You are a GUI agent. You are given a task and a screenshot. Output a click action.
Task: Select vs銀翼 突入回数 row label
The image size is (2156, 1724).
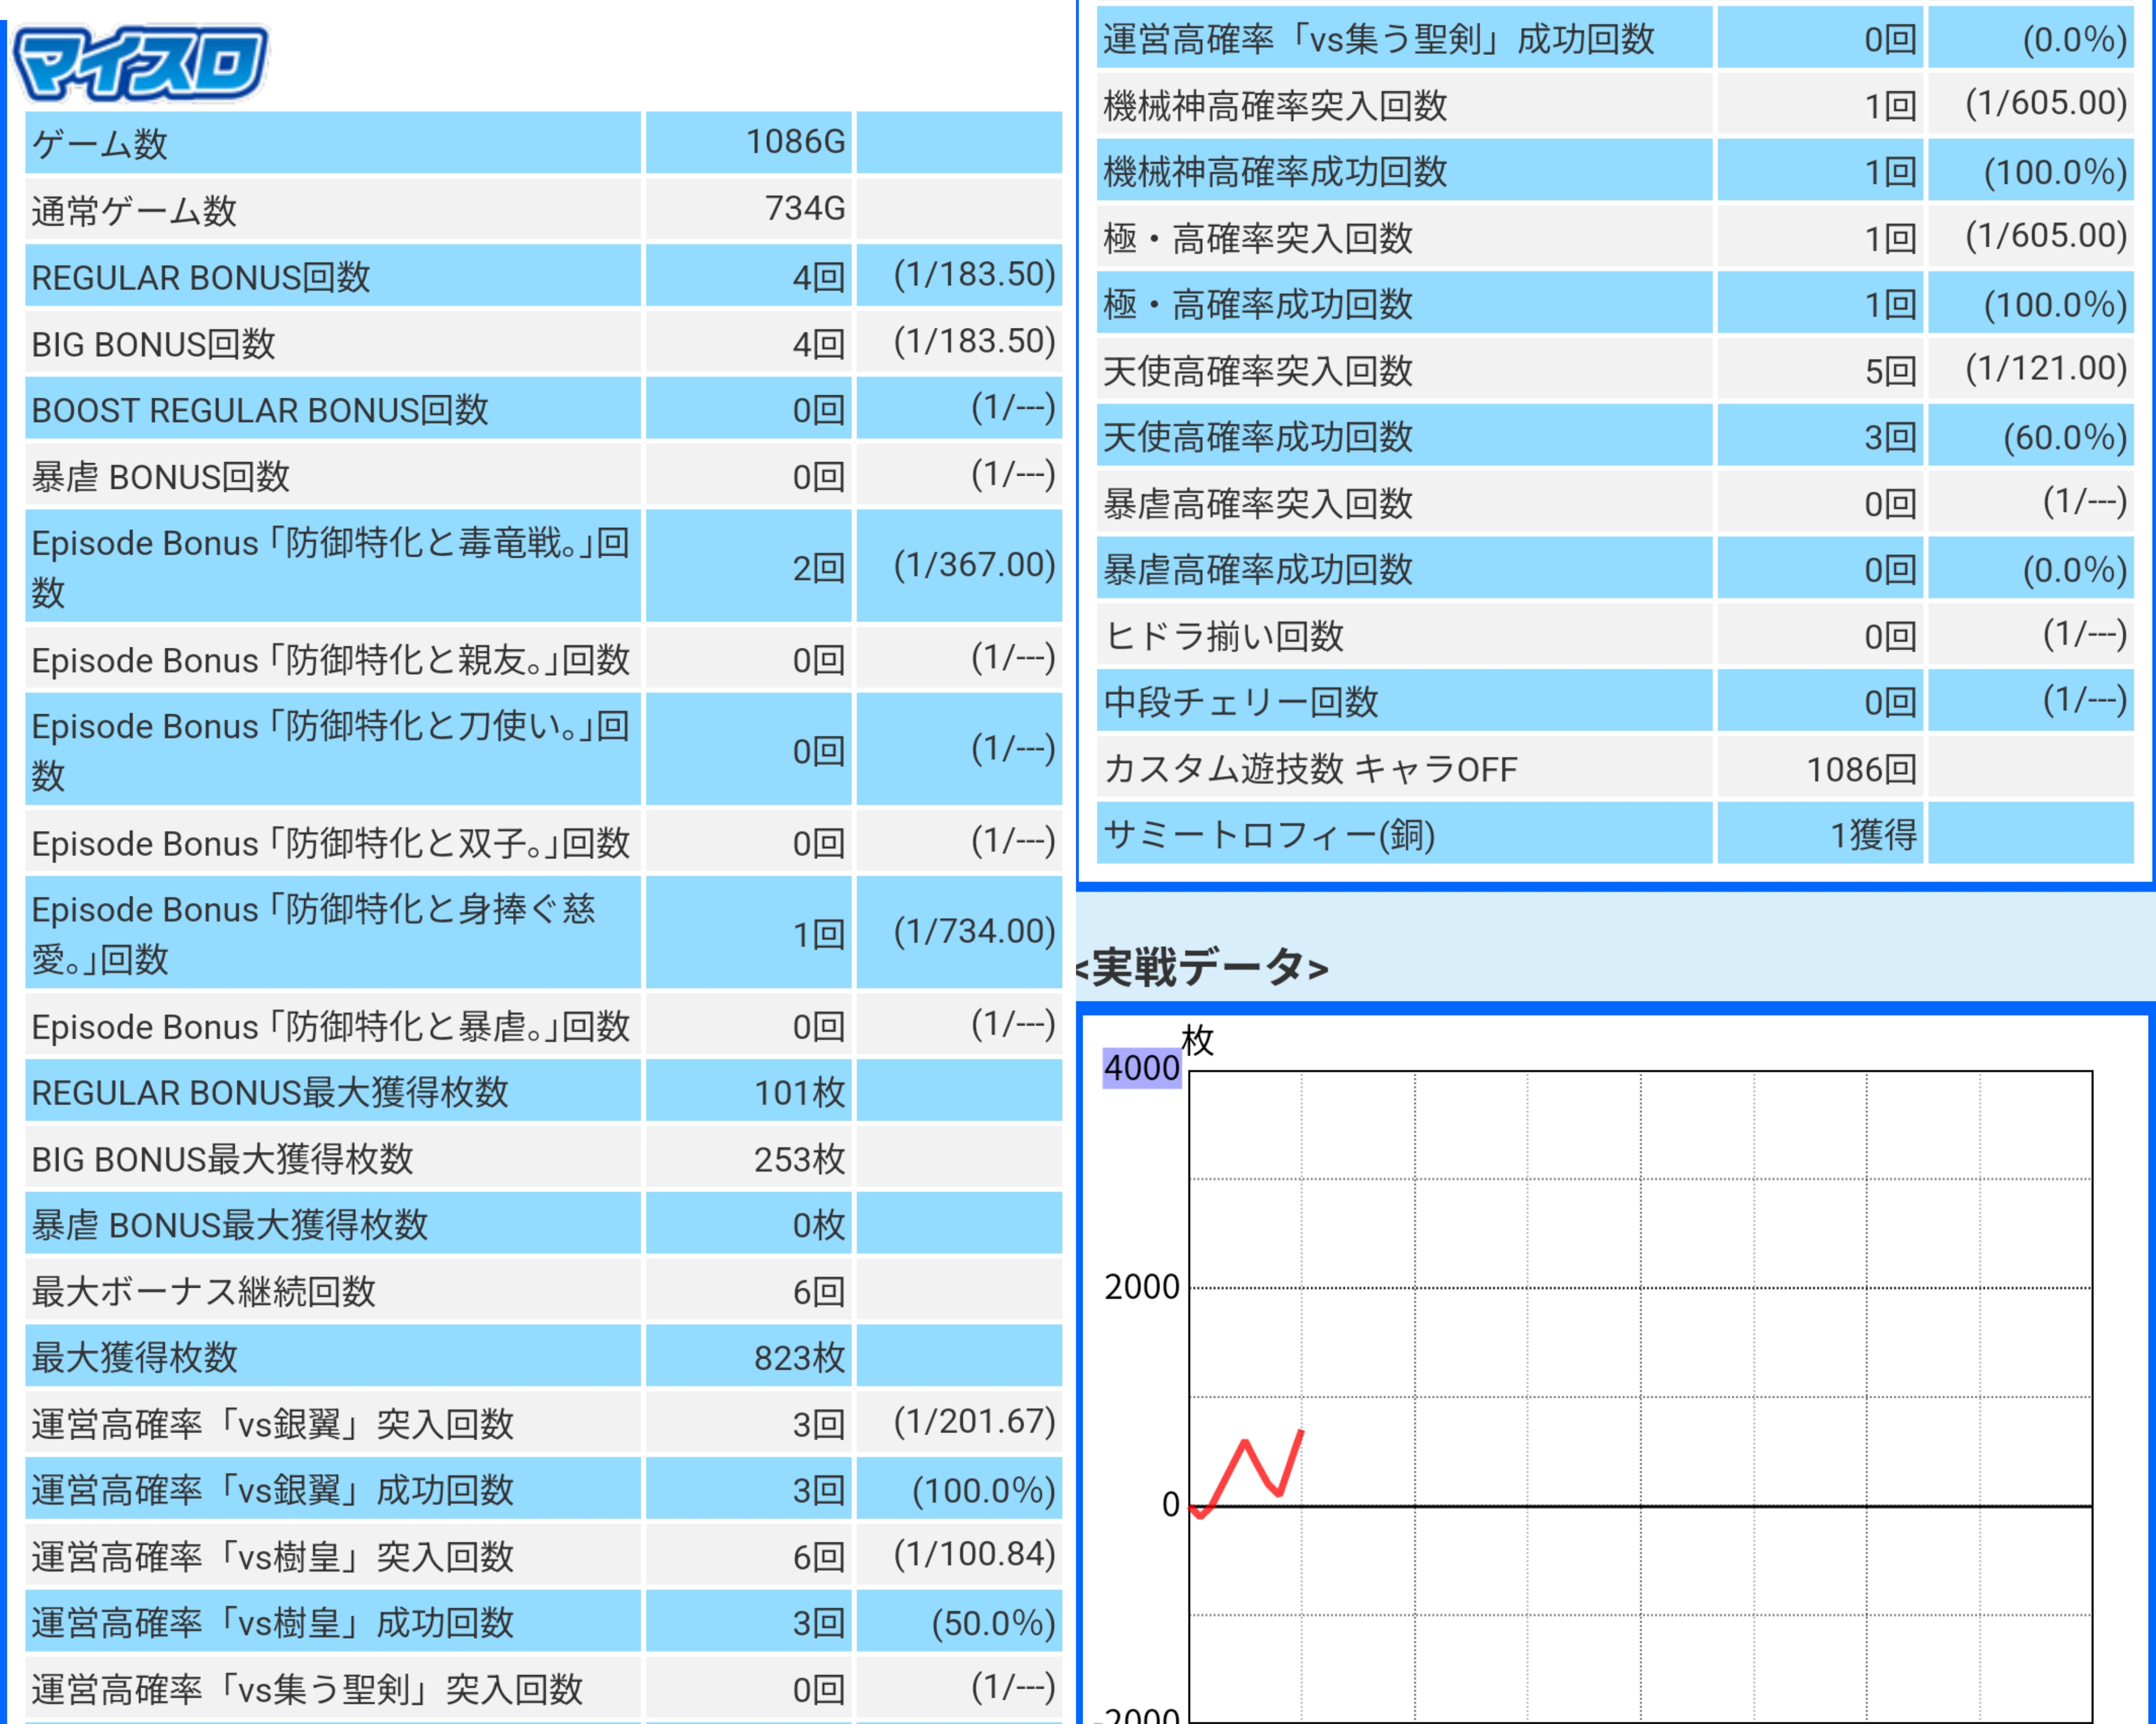[x=272, y=1424]
